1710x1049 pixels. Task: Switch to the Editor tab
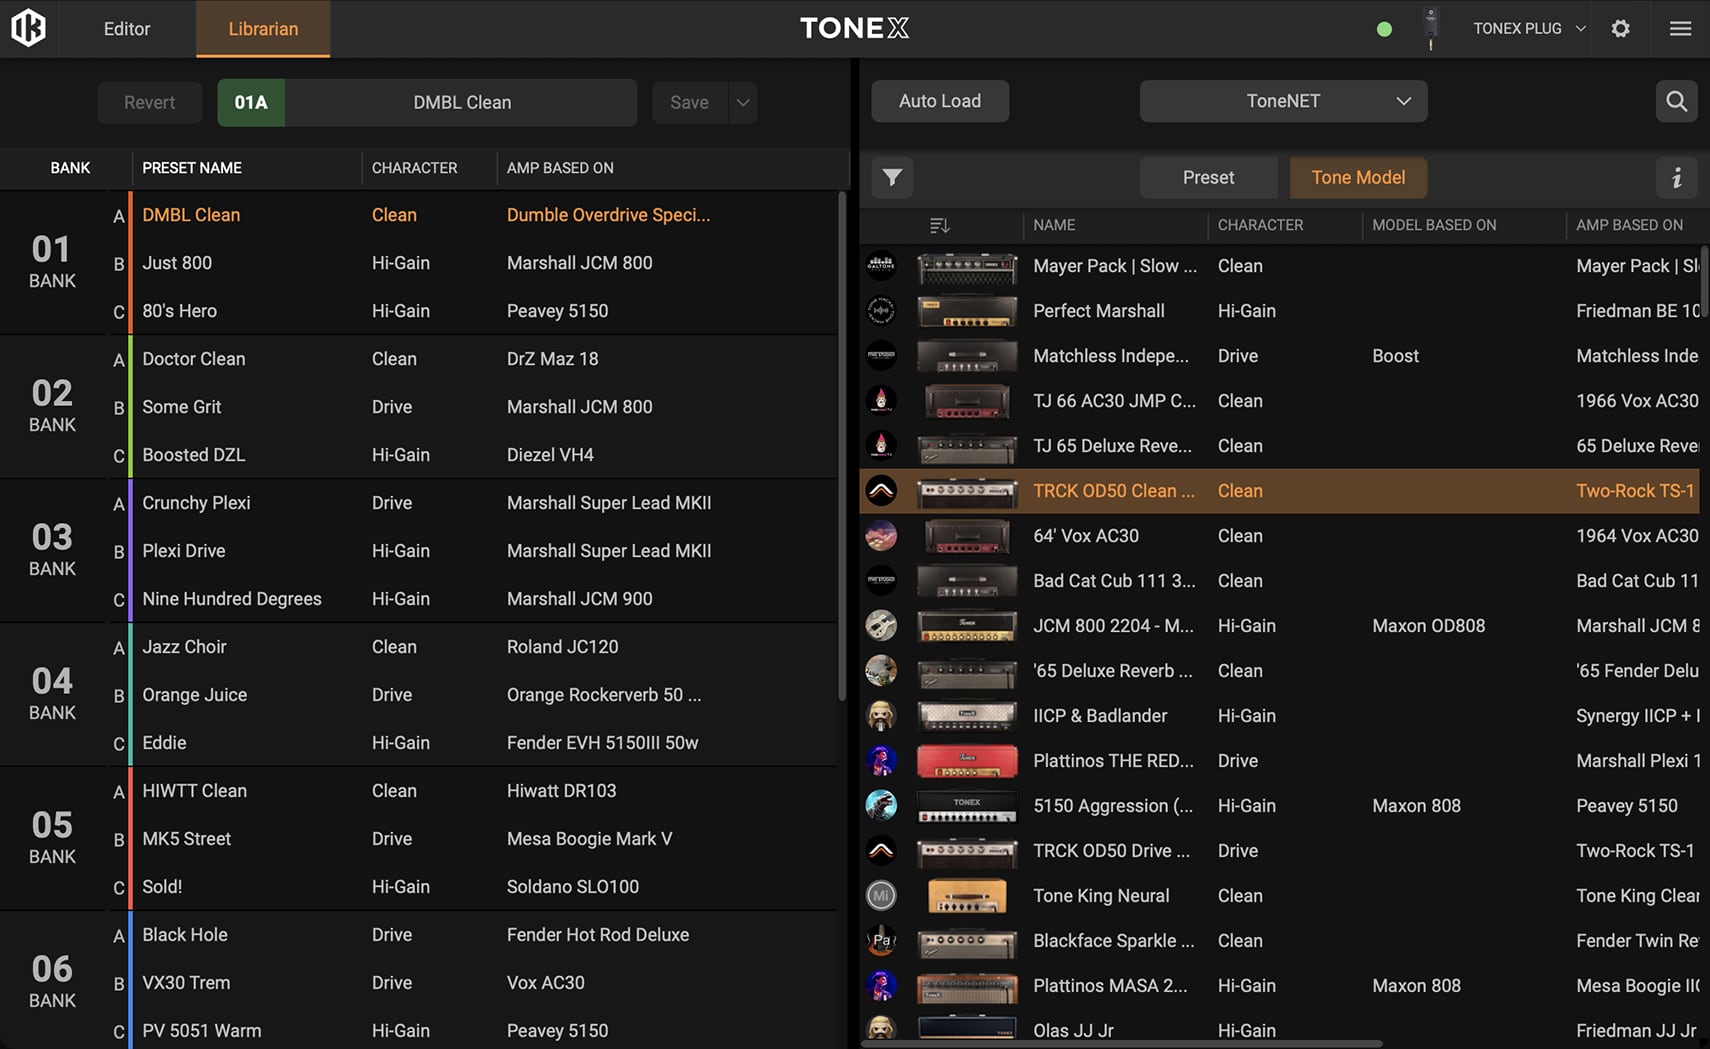[x=127, y=28]
